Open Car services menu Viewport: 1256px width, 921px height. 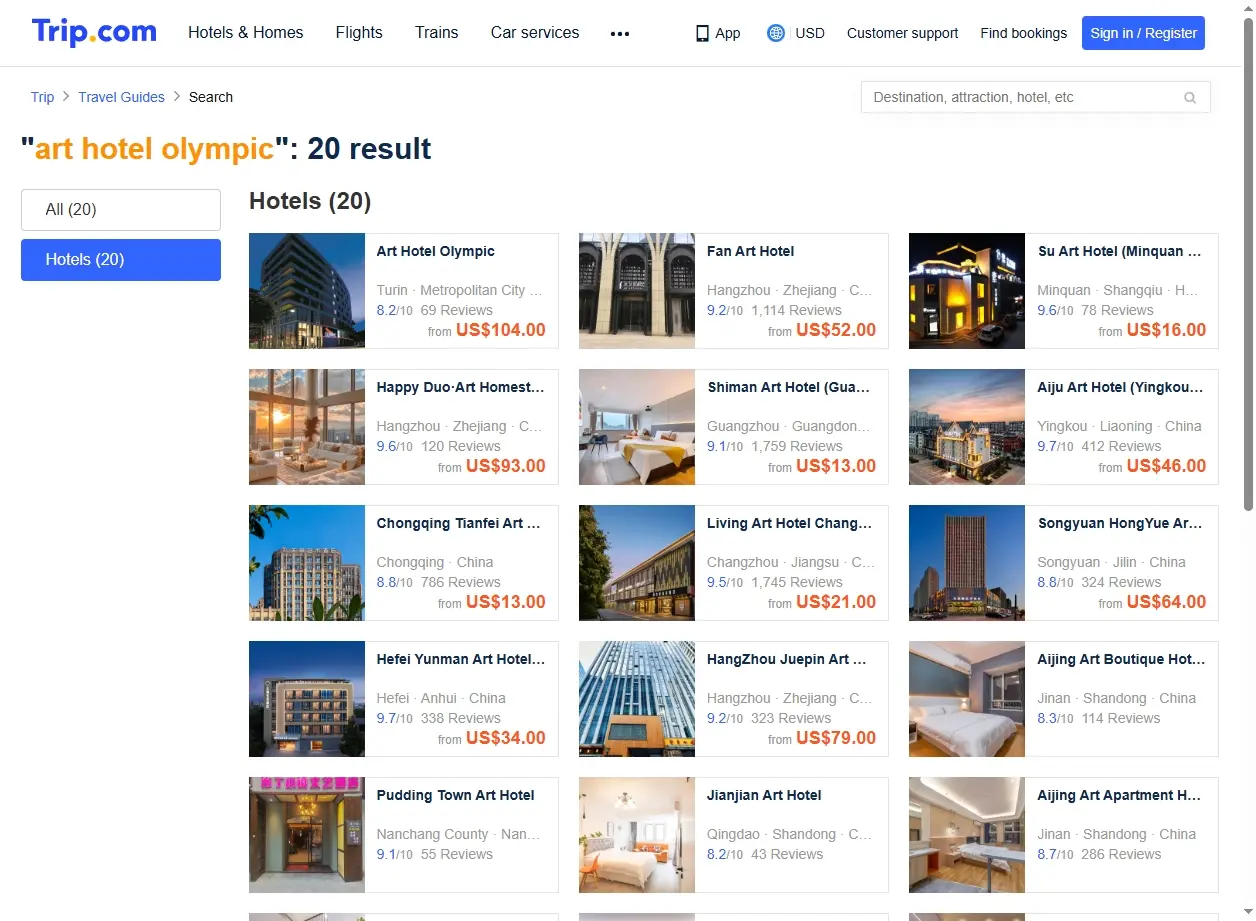(535, 33)
